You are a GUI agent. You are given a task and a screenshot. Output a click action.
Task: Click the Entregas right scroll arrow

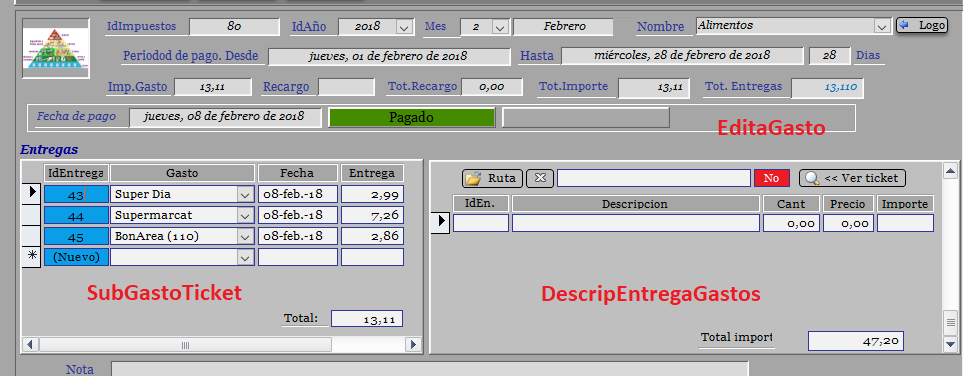pos(414,344)
